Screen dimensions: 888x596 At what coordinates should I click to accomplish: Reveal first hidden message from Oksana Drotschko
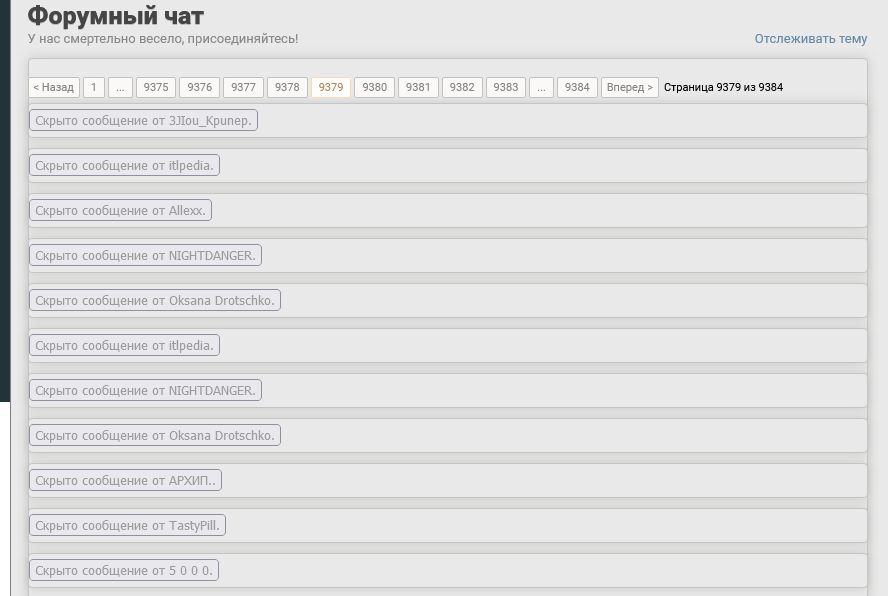(155, 300)
